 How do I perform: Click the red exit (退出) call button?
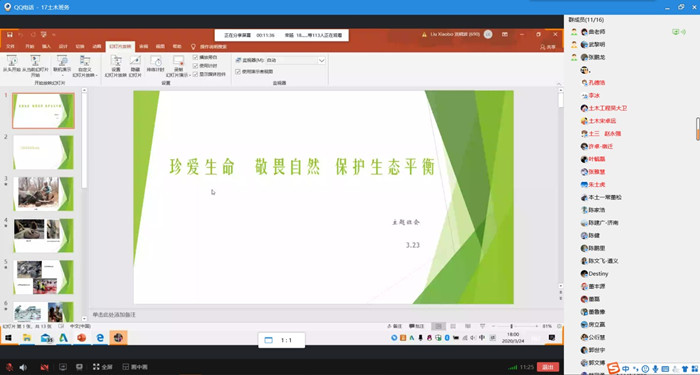click(548, 367)
